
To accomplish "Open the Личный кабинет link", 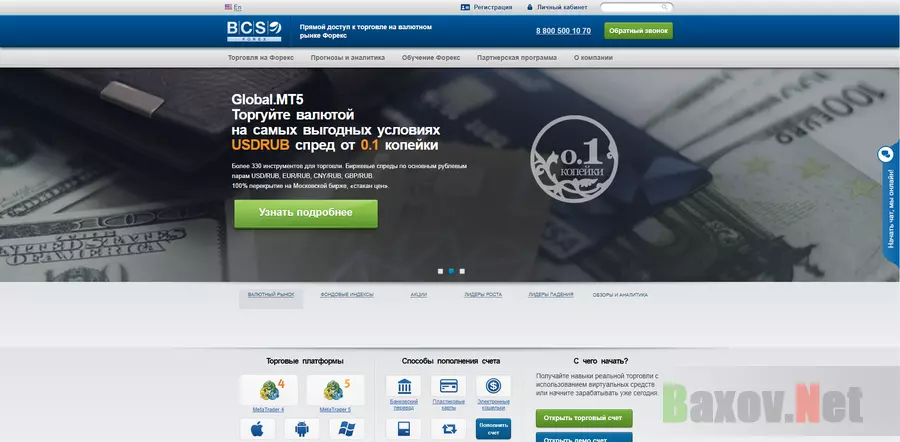I will click(x=562, y=7).
